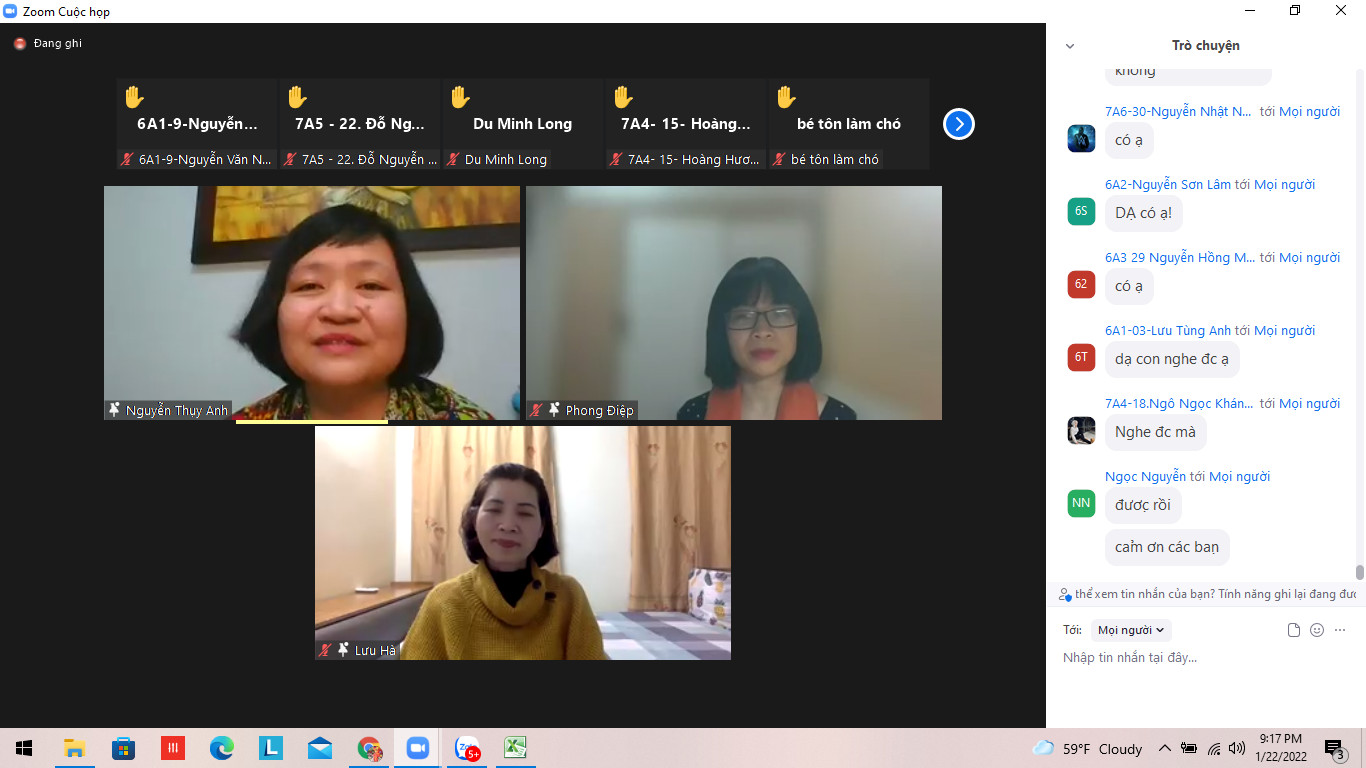Show next page of participants with arrow
1366x768 pixels.
coord(958,124)
